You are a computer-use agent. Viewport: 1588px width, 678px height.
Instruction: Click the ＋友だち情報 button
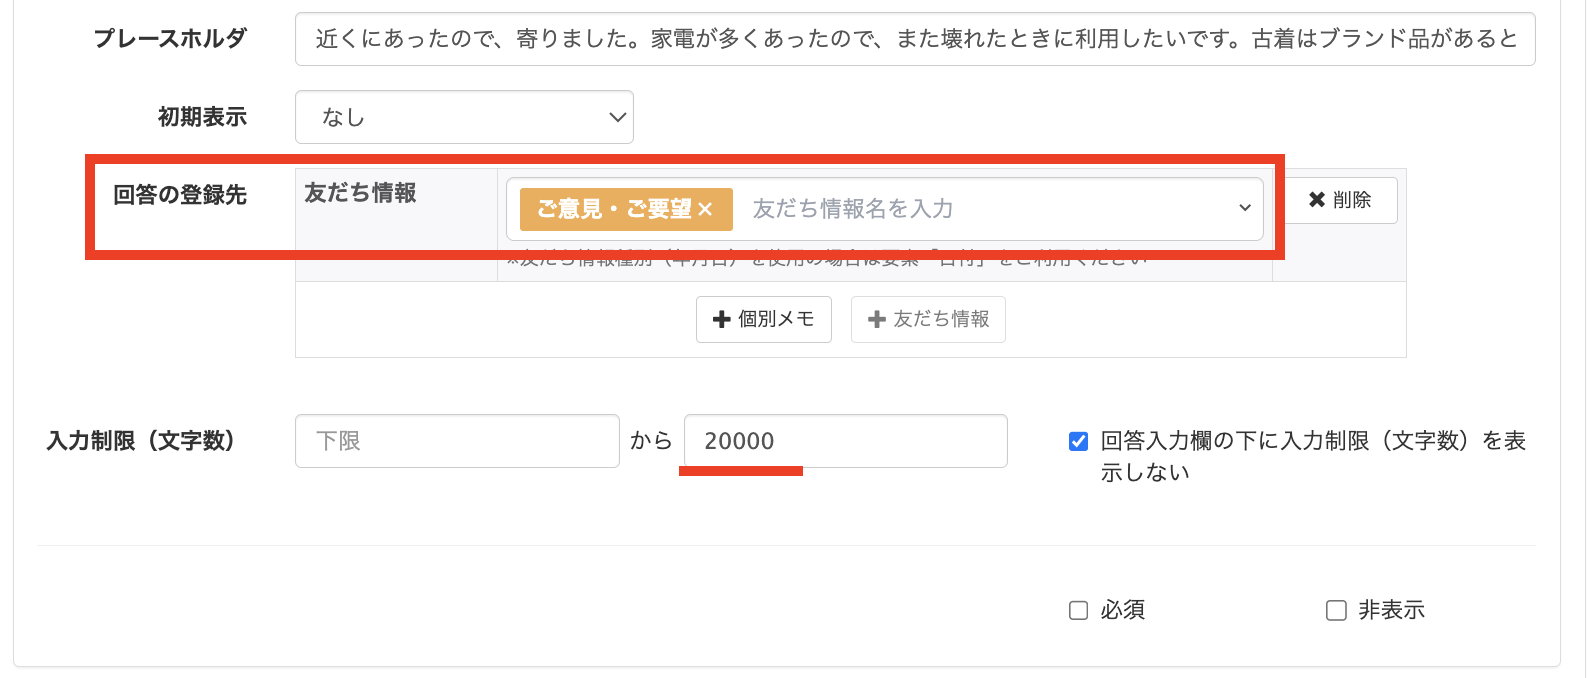928,319
